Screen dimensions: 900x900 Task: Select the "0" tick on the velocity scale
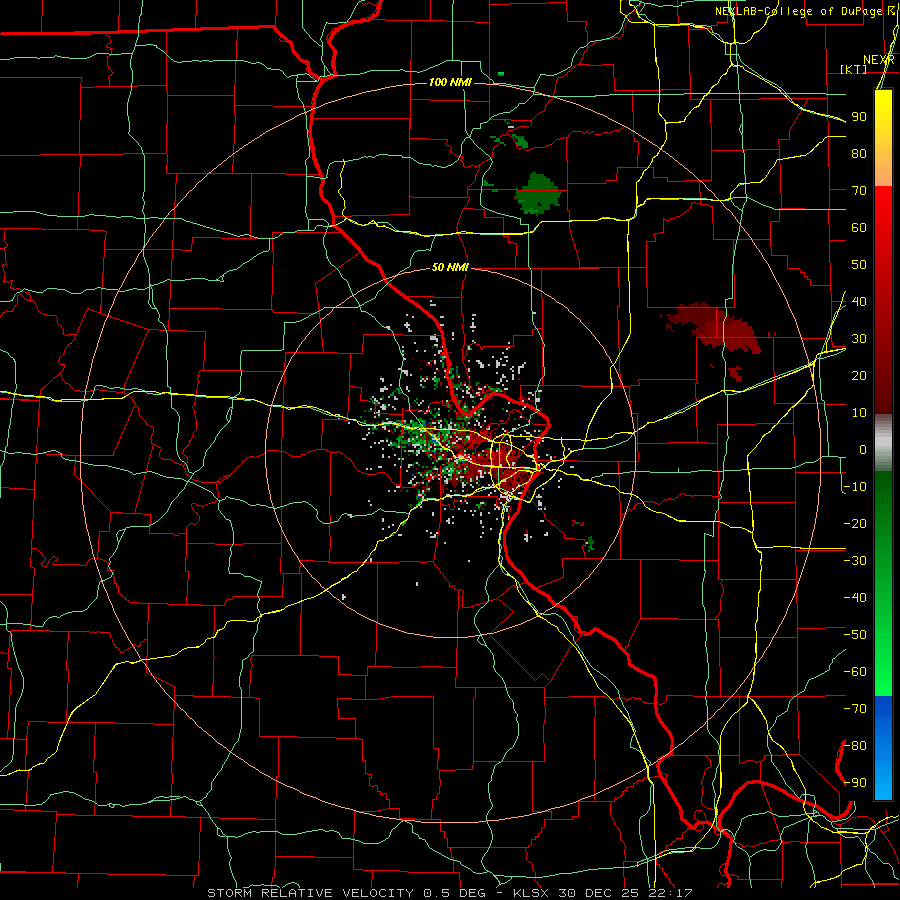(x=863, y=449)
